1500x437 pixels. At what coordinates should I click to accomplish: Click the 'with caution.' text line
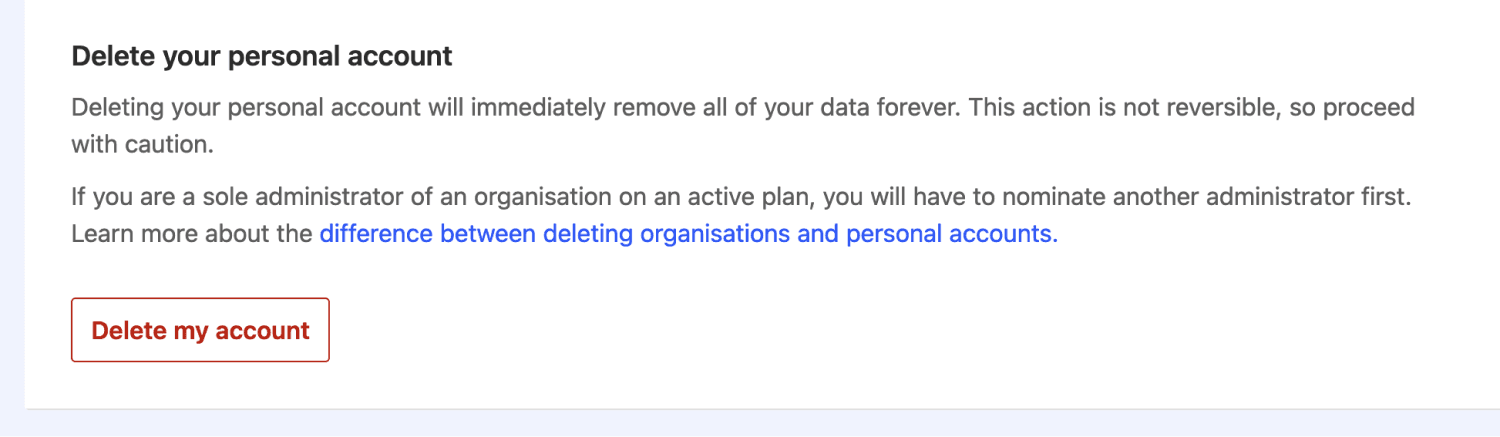(142, 145)
